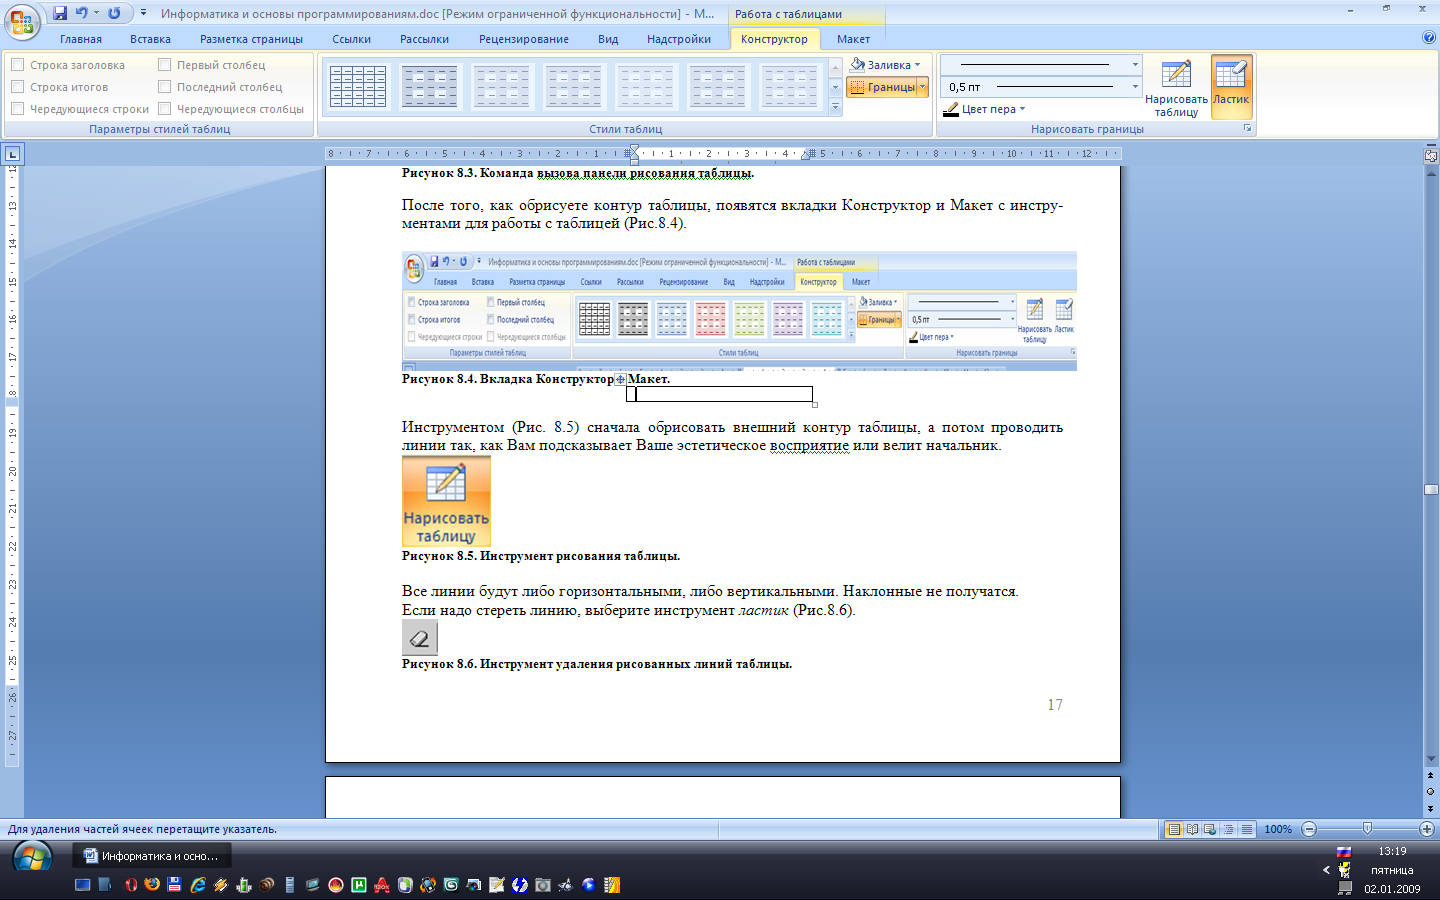Launch Firefox from the taskbar
Image resolution: width=1440 pixels, height=900 pixels.
click(x=152, y=885)
